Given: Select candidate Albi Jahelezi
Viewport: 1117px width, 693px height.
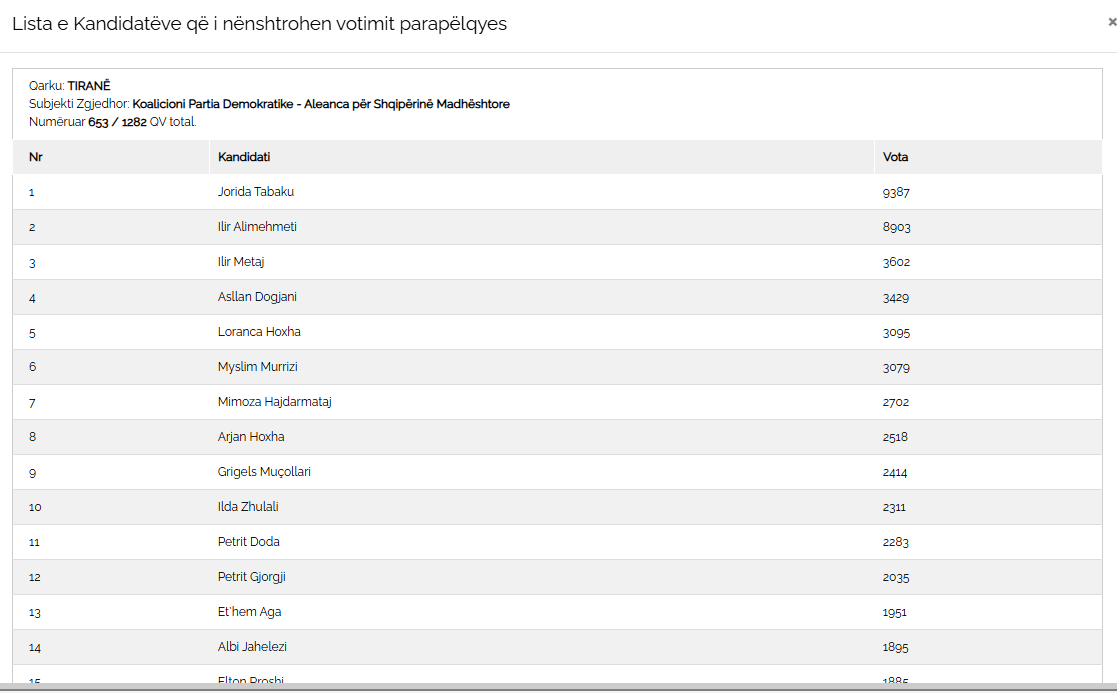Looking at the screenshot, I should pyautogui.click(x=252, y=647).
